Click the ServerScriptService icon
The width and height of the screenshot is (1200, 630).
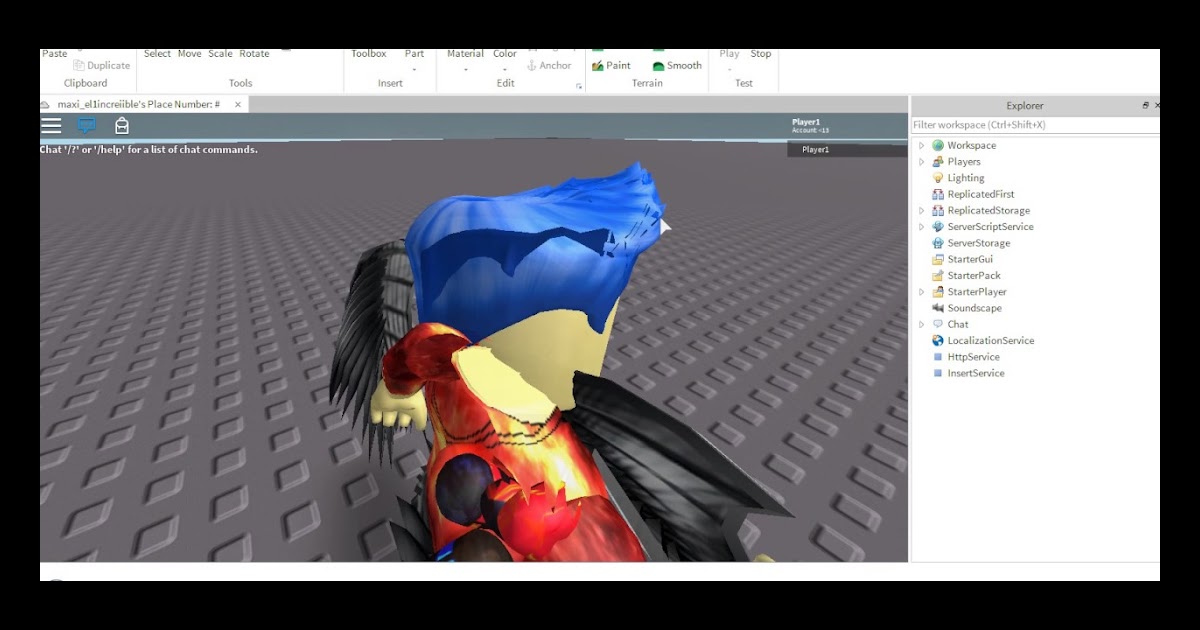point(938,226)
